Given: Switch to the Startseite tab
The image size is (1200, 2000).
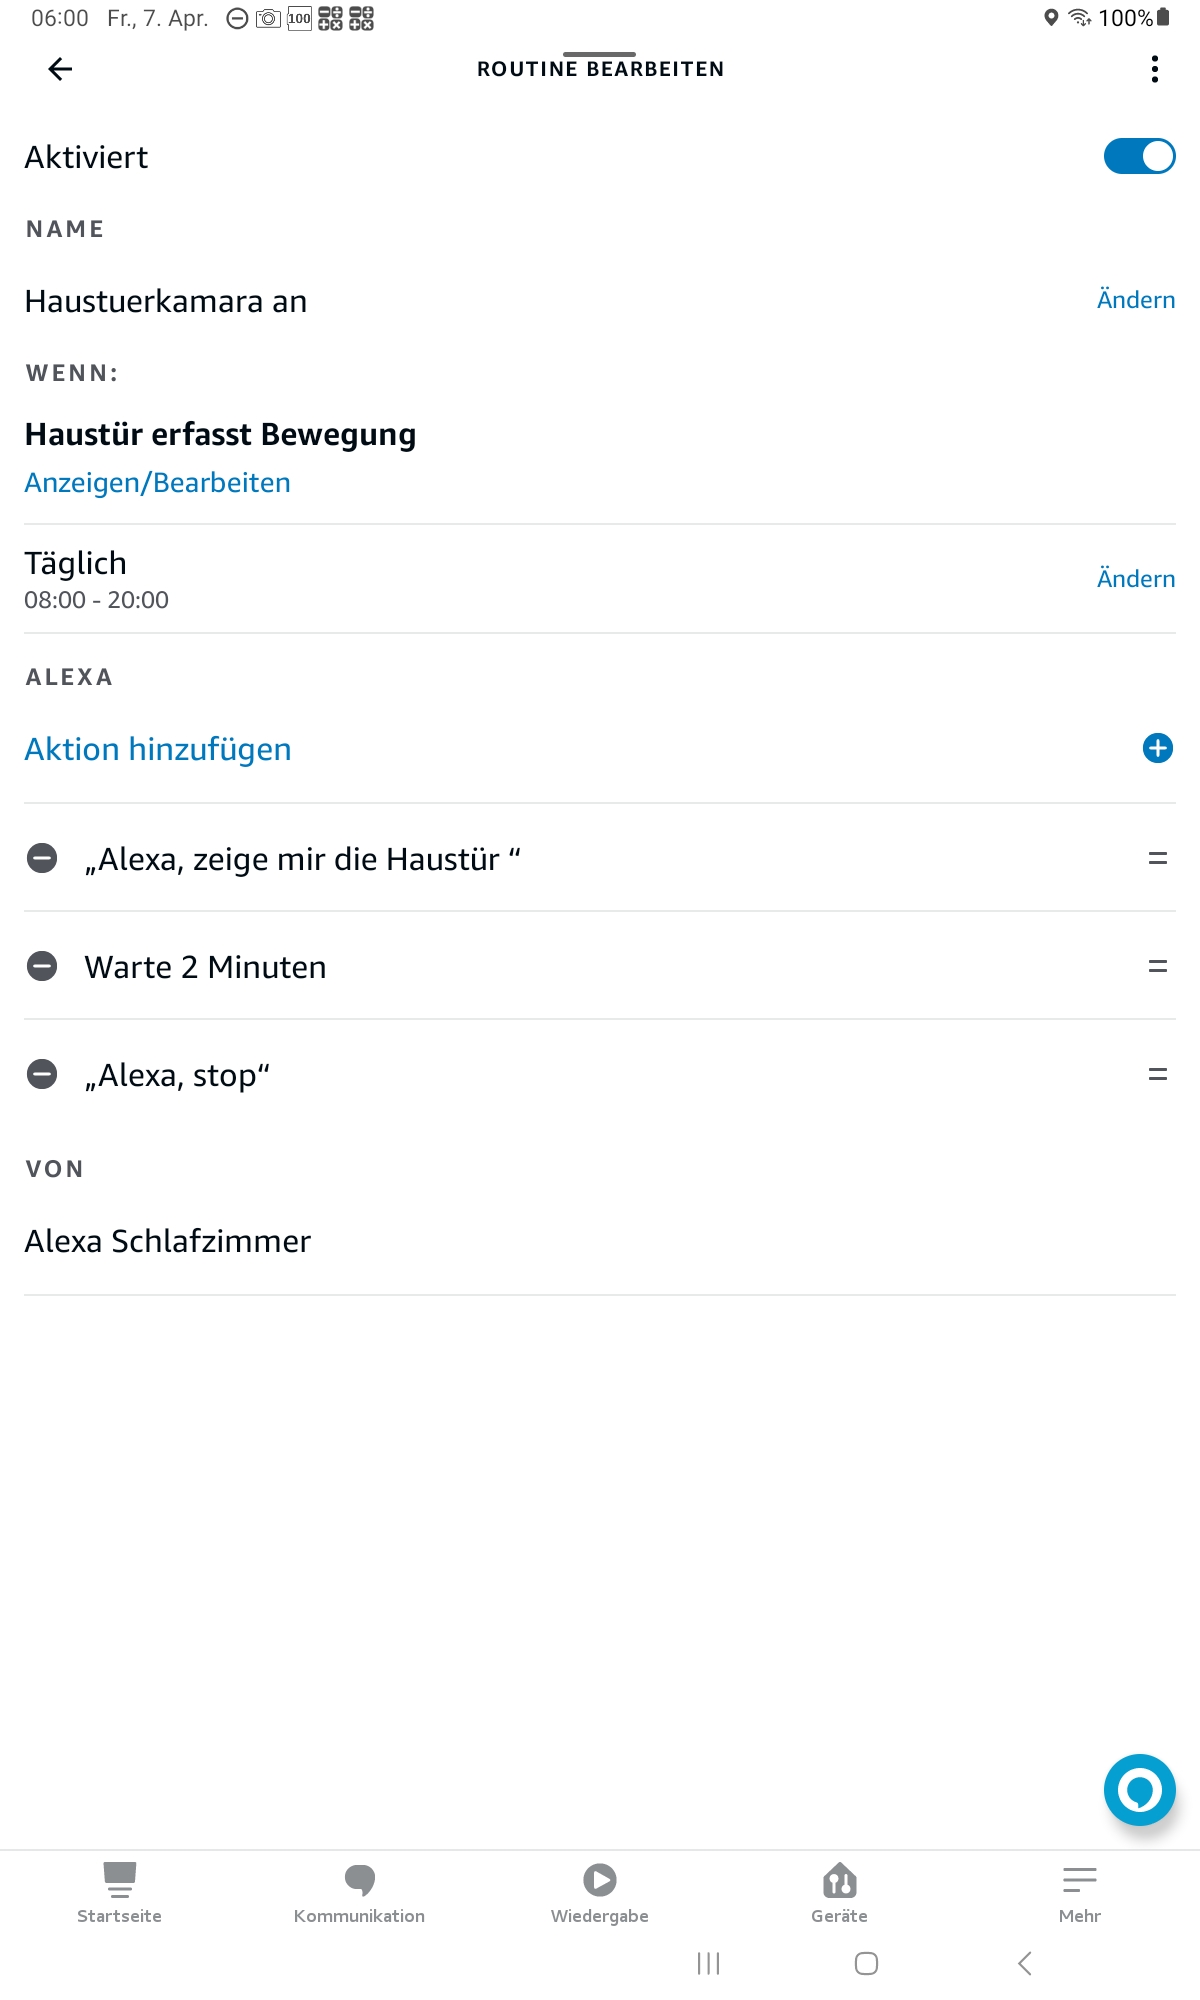Looking at the screenshot, I should click(119, 1892).
